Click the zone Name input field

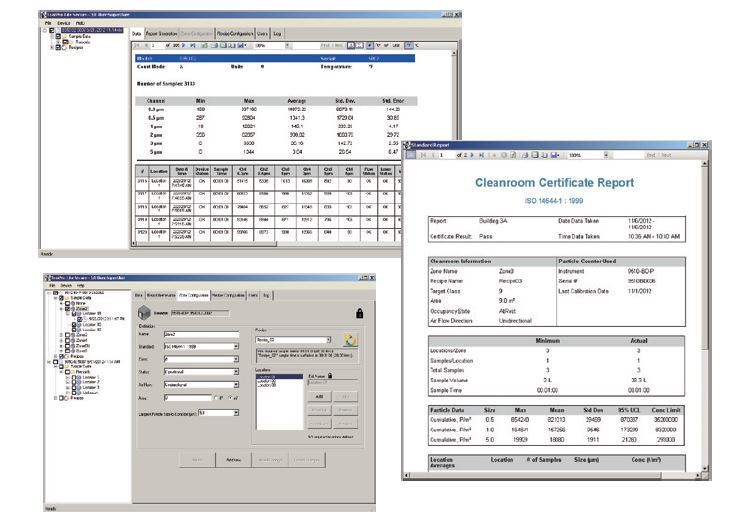click(x=201, y=334)
